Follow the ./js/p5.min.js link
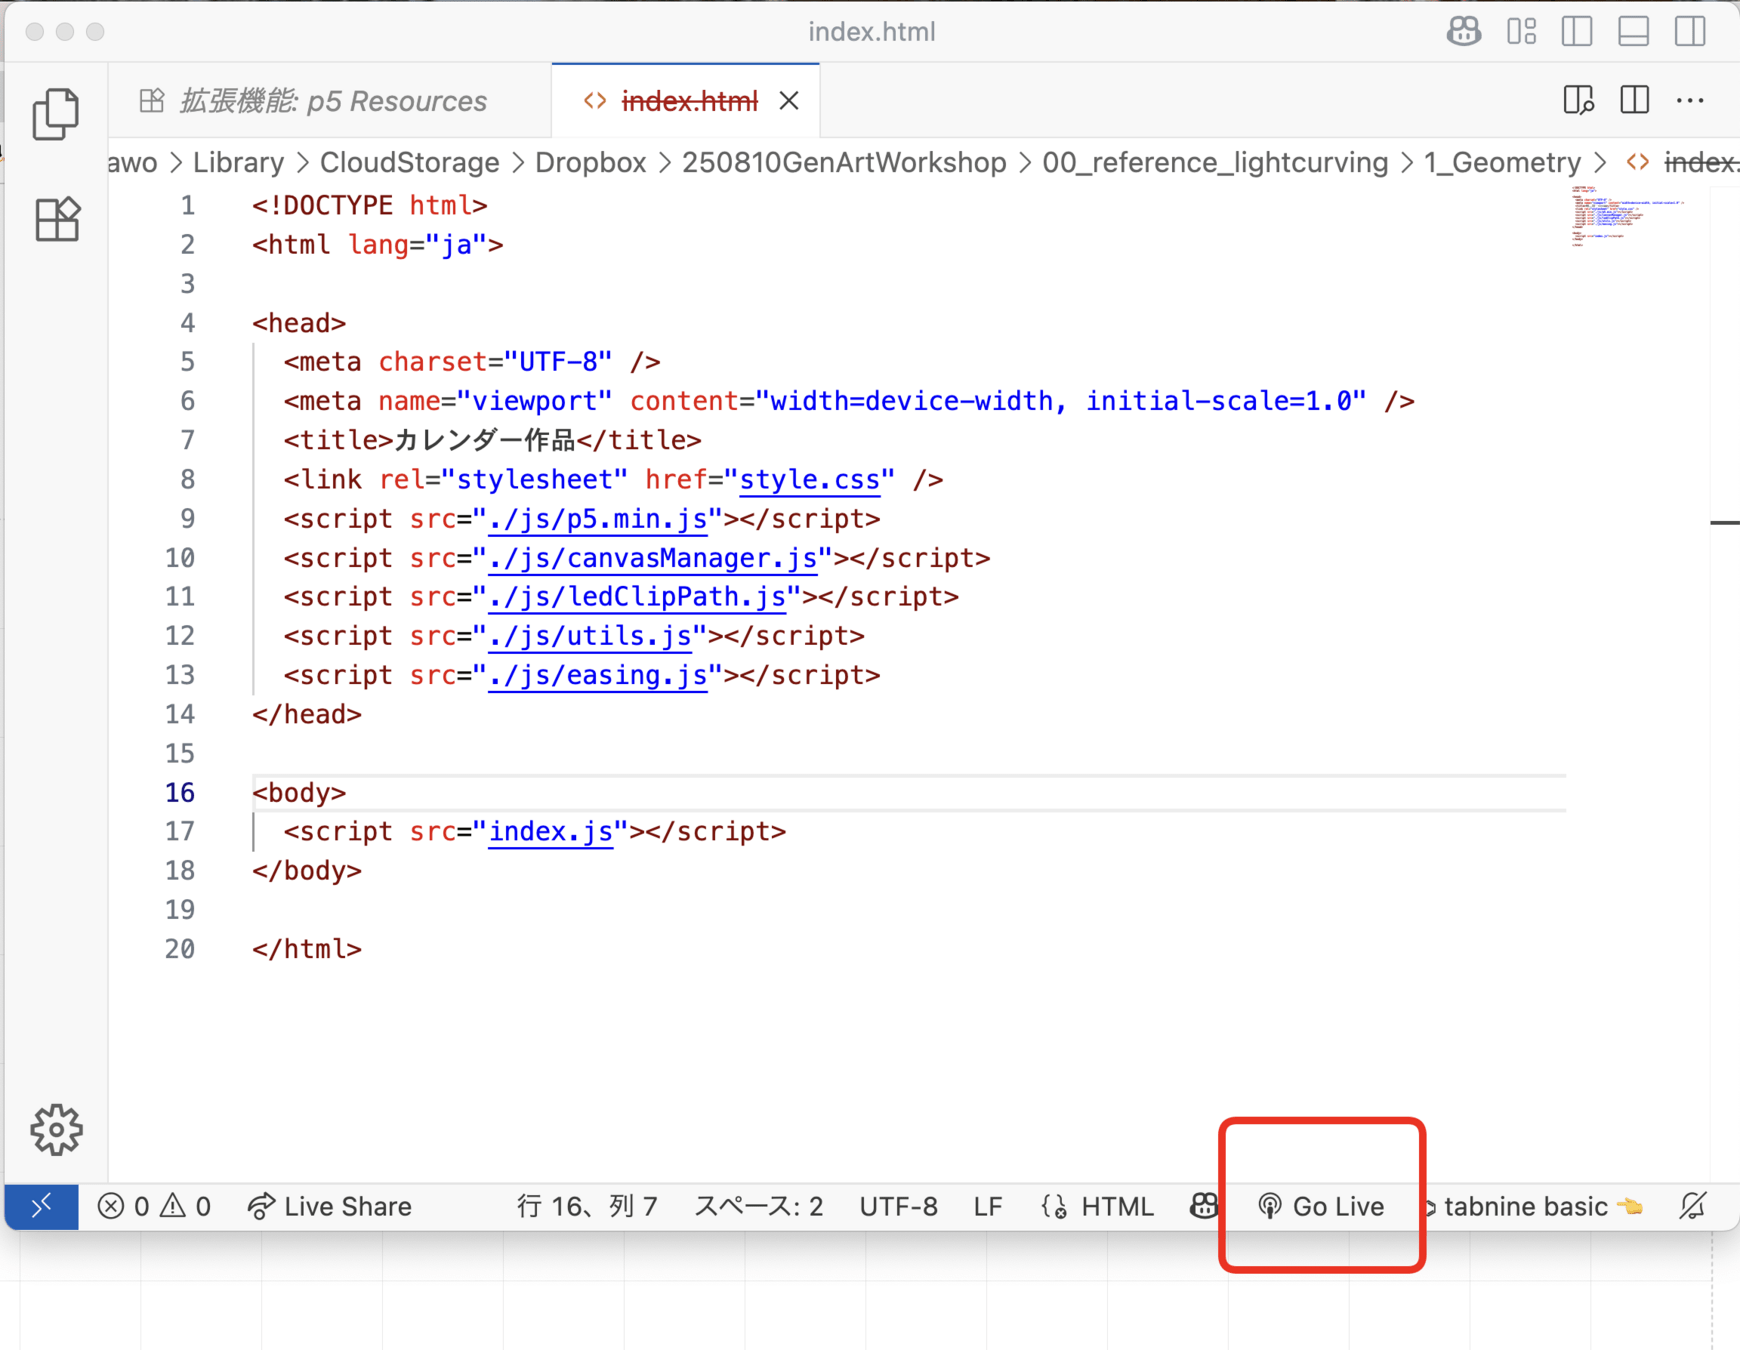This screenshot has width=1740, height=1350. [597, 519]
